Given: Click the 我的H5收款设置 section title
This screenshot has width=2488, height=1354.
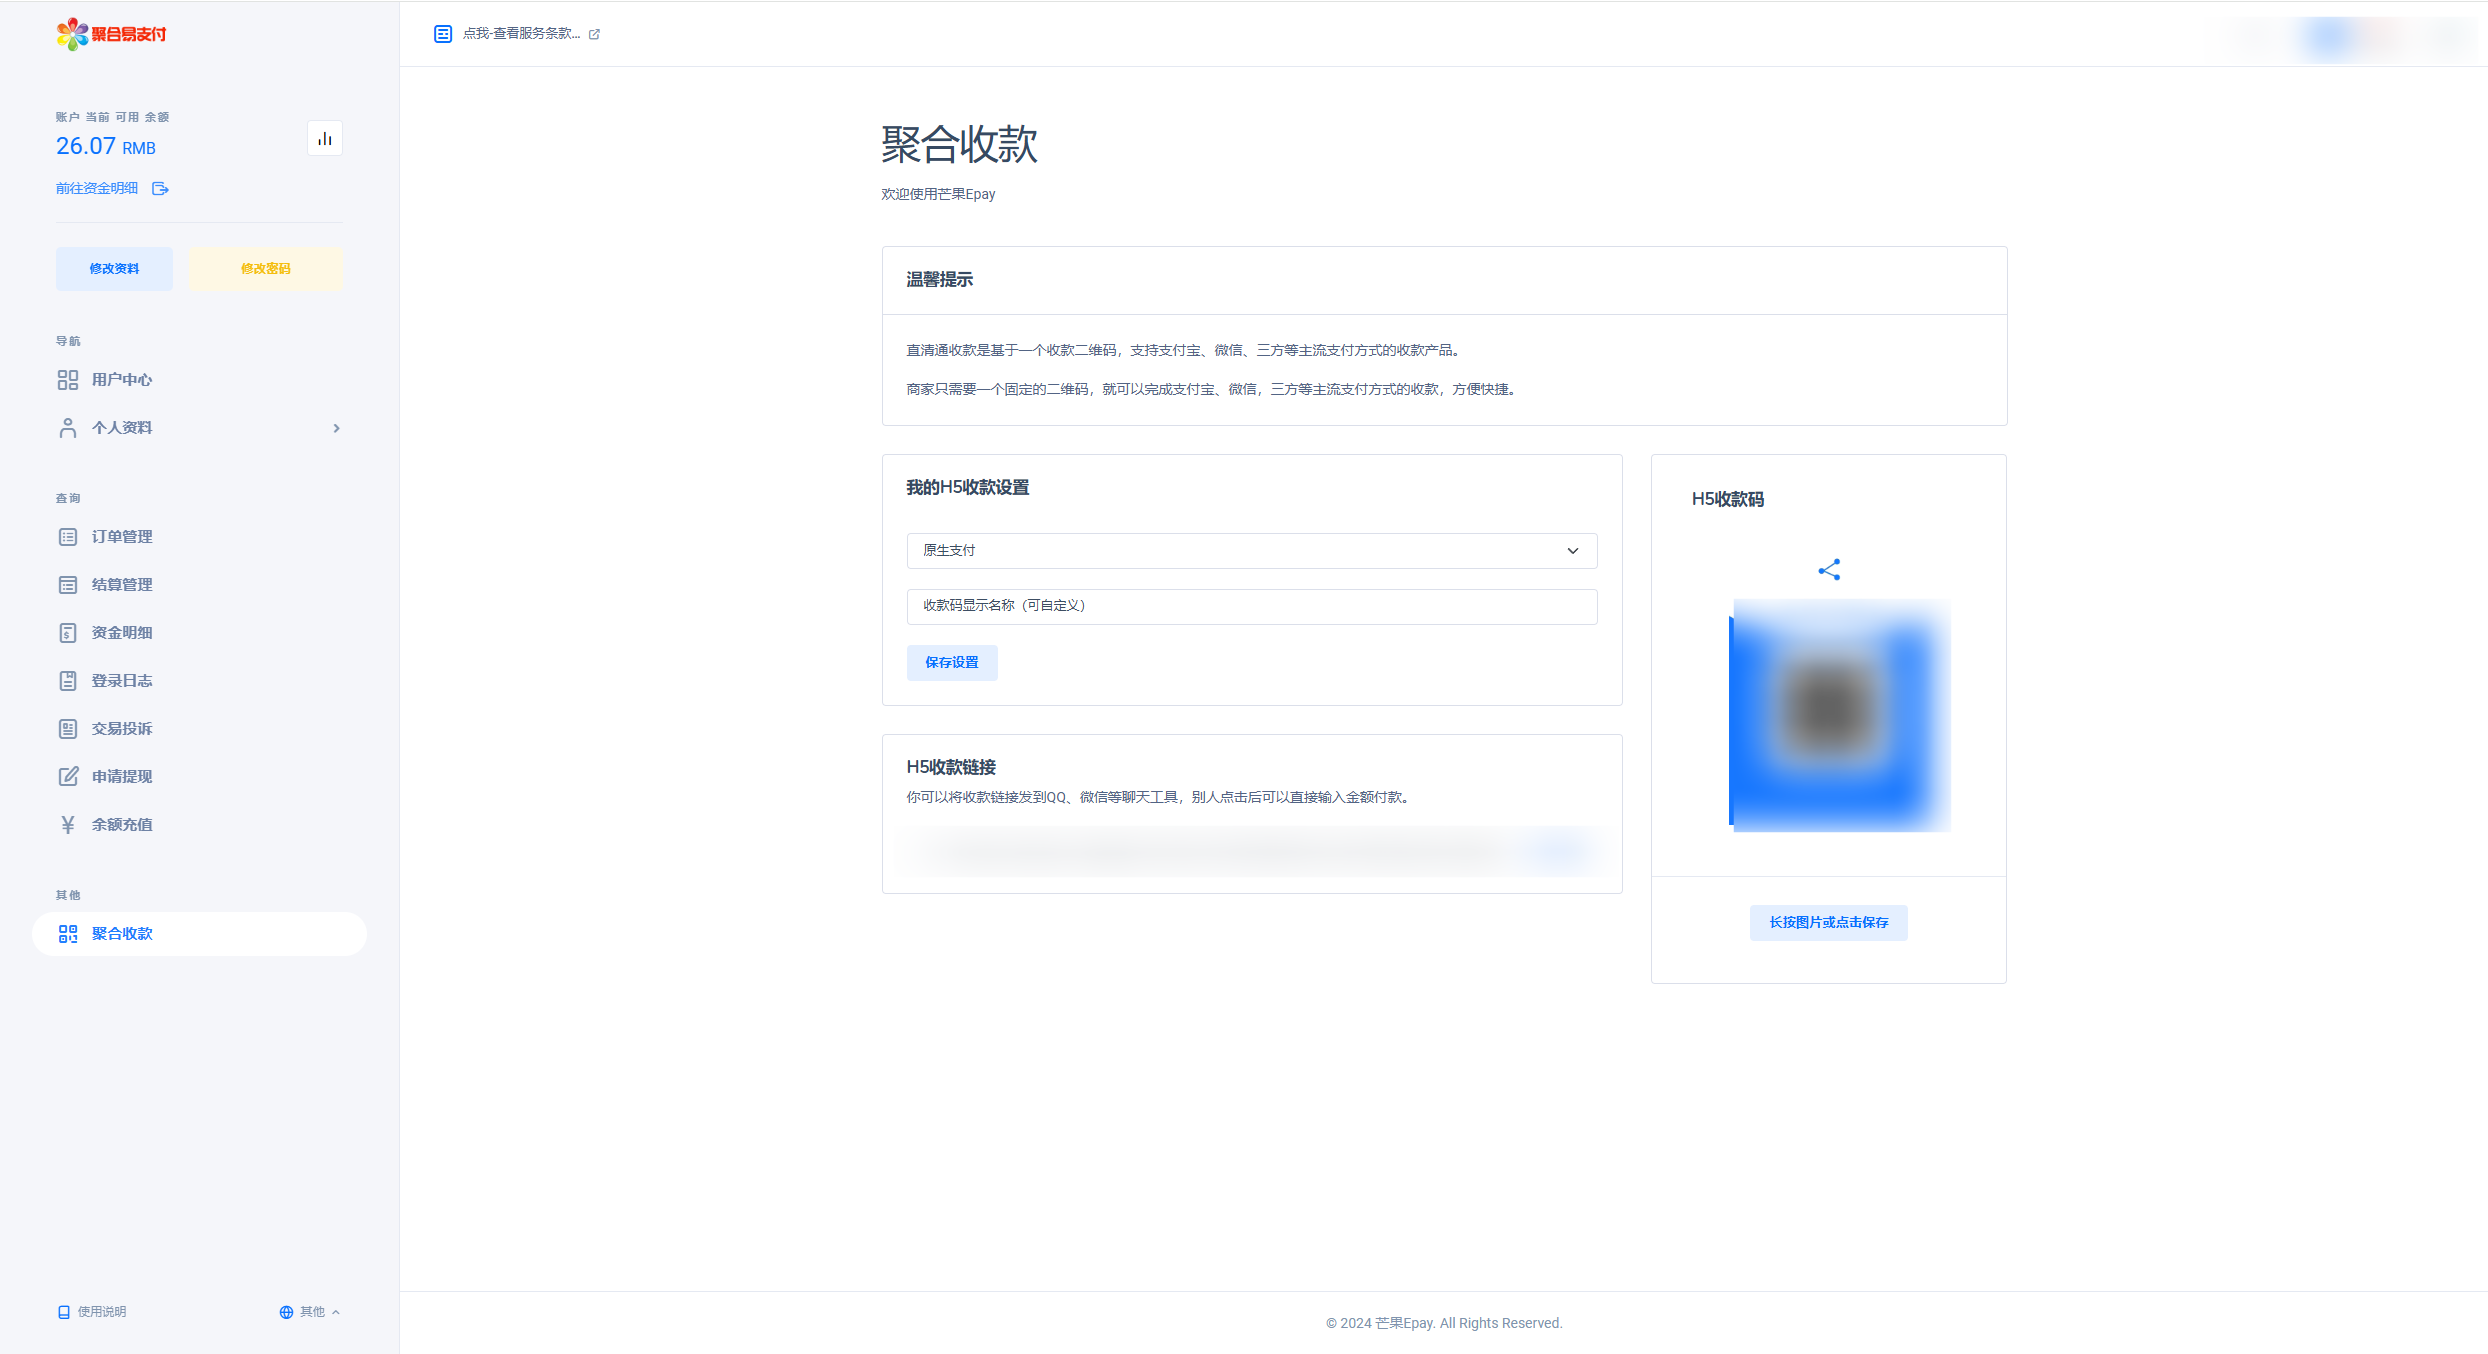Looking at the screenshot, I should (x=968, y=488).
